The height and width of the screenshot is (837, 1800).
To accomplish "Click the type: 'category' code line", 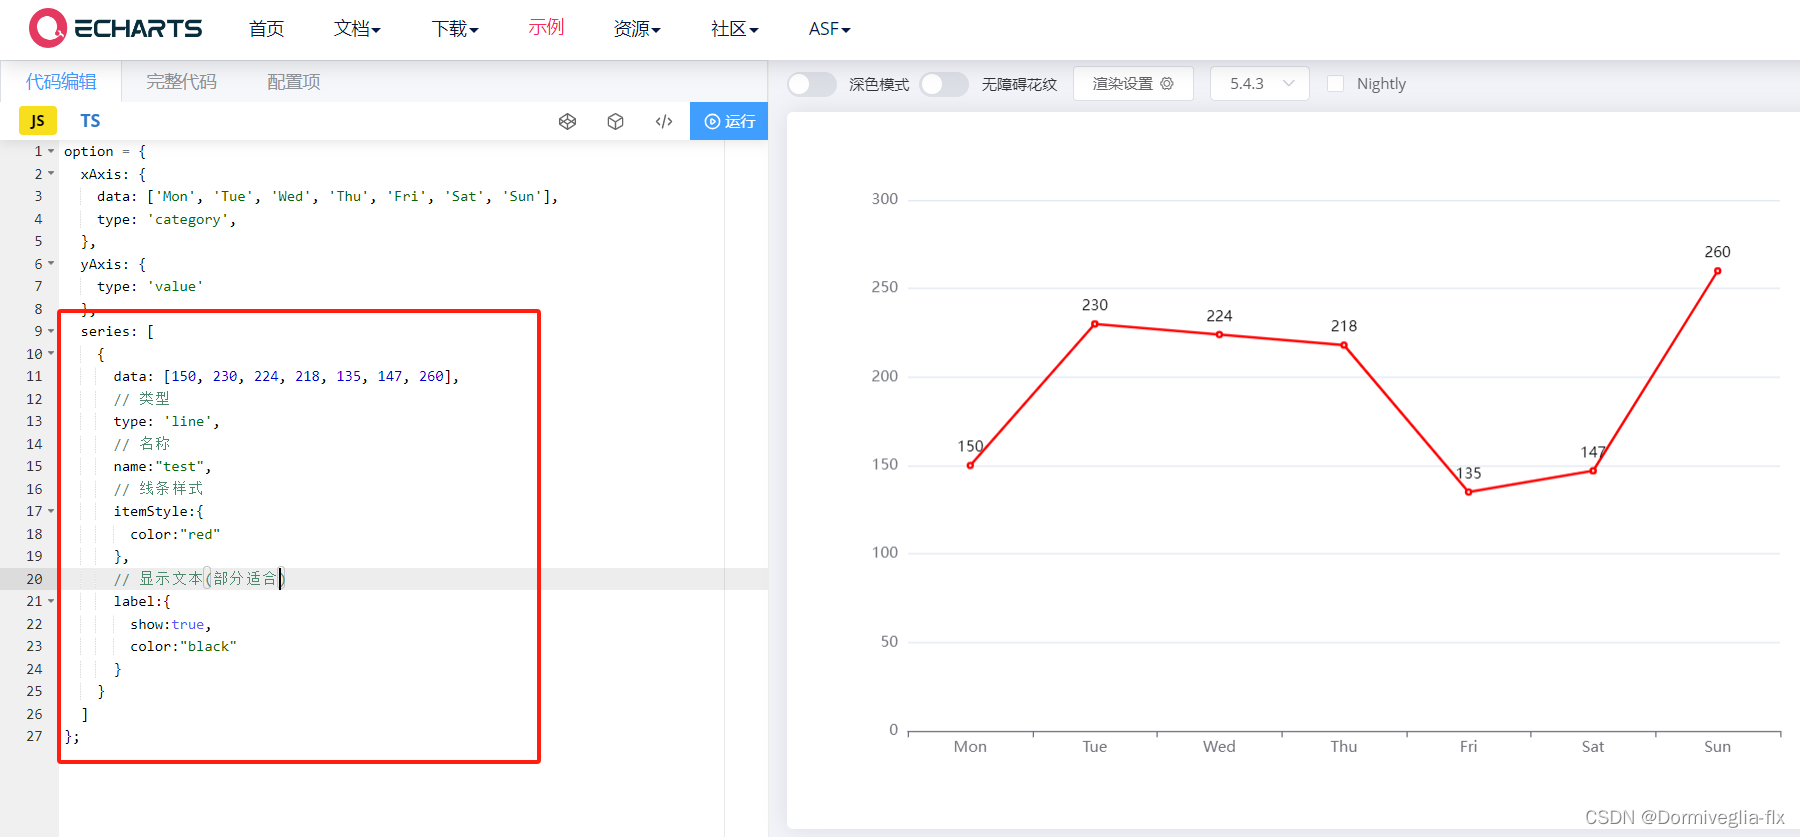I will (167, 219).
